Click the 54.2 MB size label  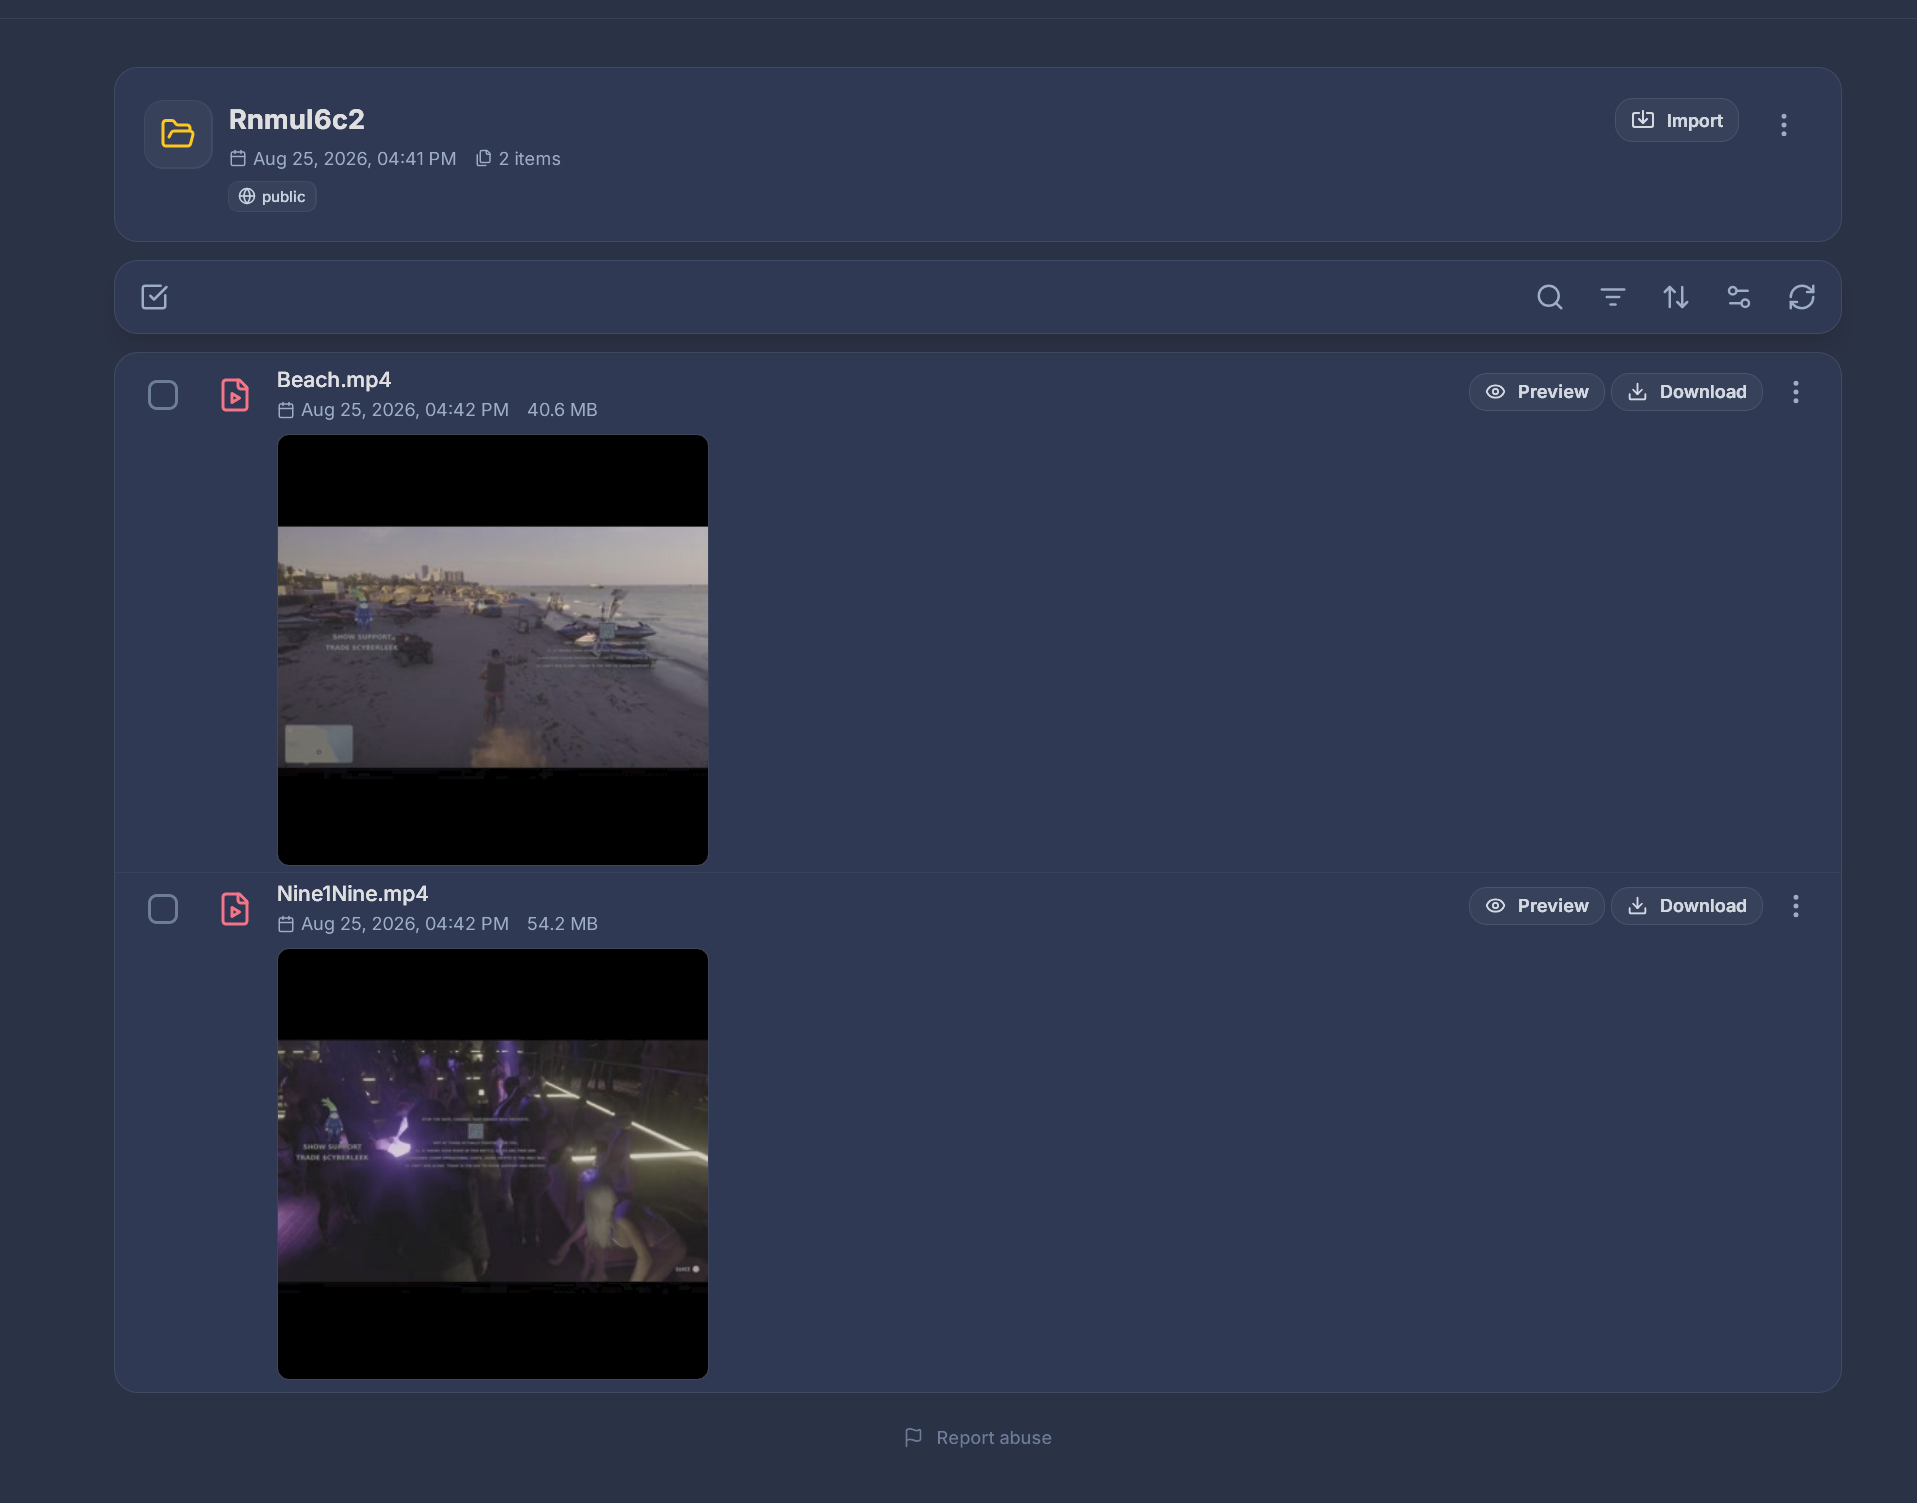click(x=562, y=924)
